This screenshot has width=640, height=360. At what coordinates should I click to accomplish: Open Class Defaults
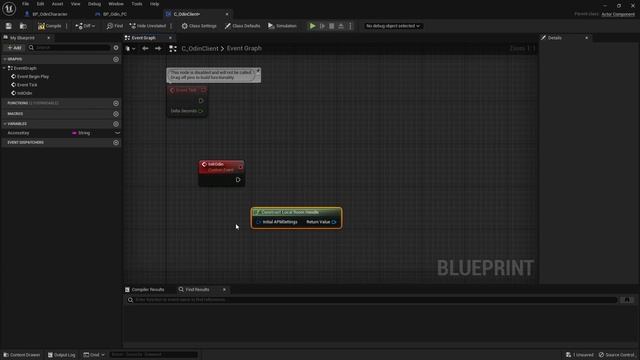click(242, 26)
